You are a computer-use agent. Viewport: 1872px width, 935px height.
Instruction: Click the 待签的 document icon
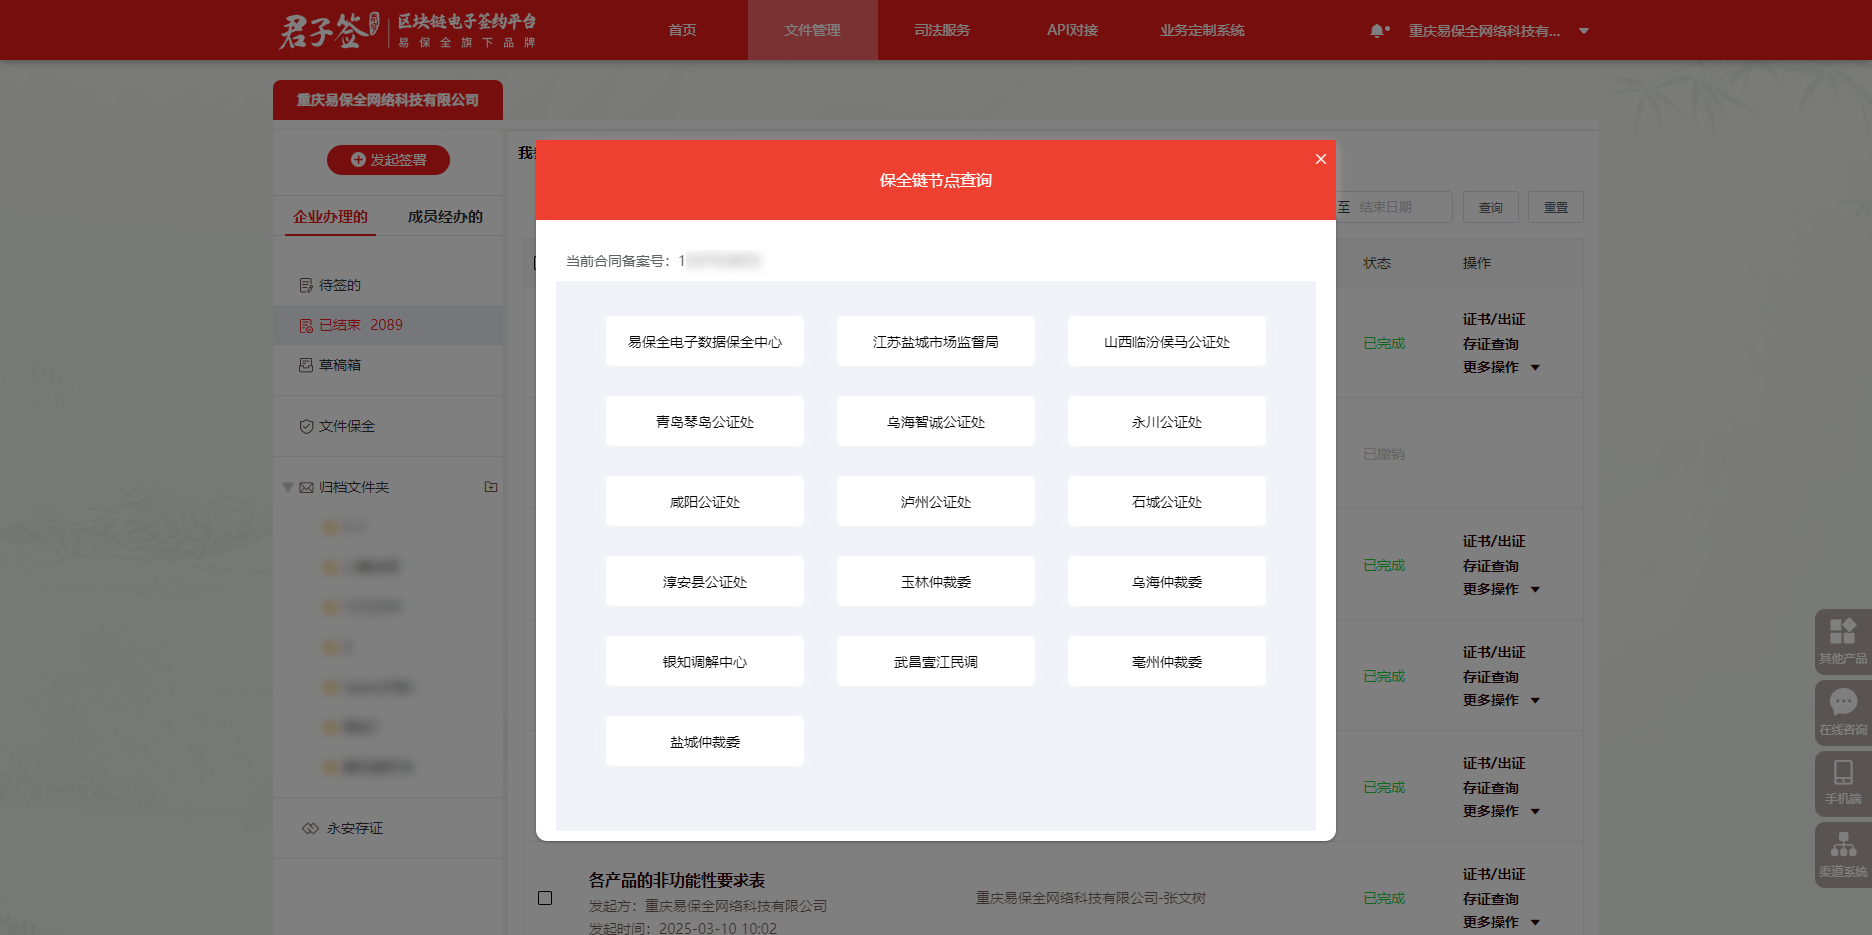(306, 285)
